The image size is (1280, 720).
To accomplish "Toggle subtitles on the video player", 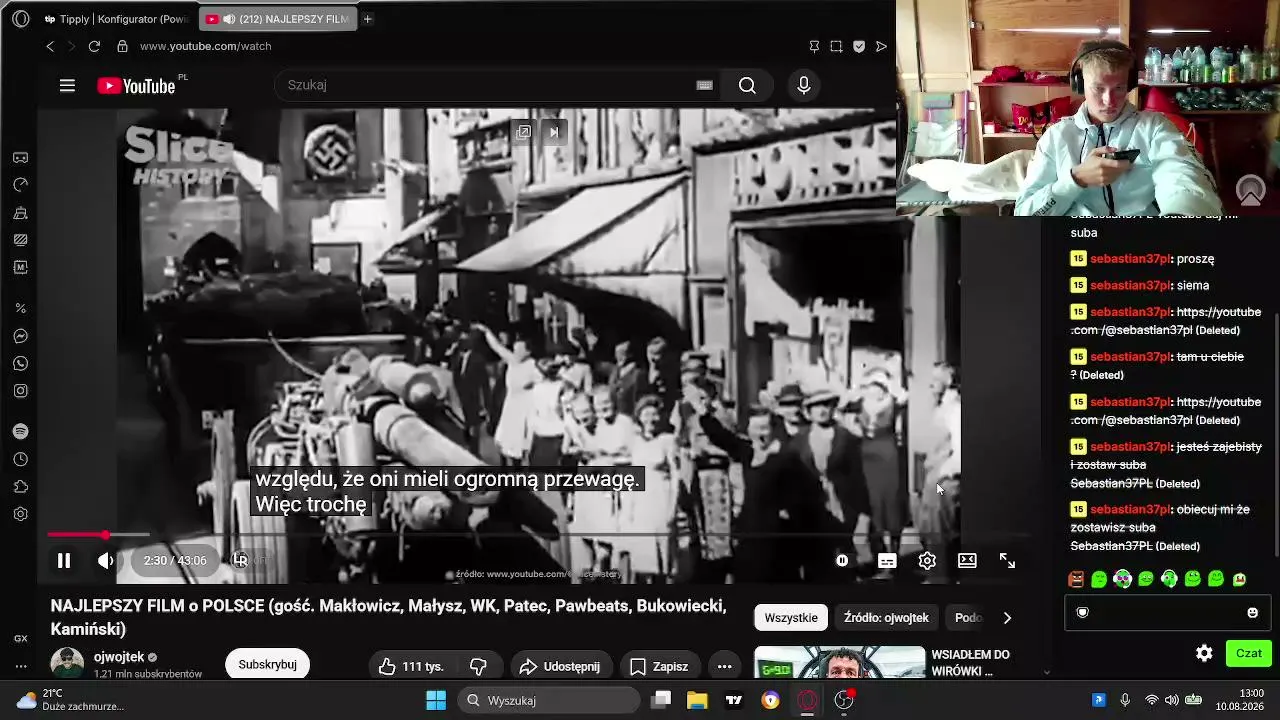I will point(887,561).
